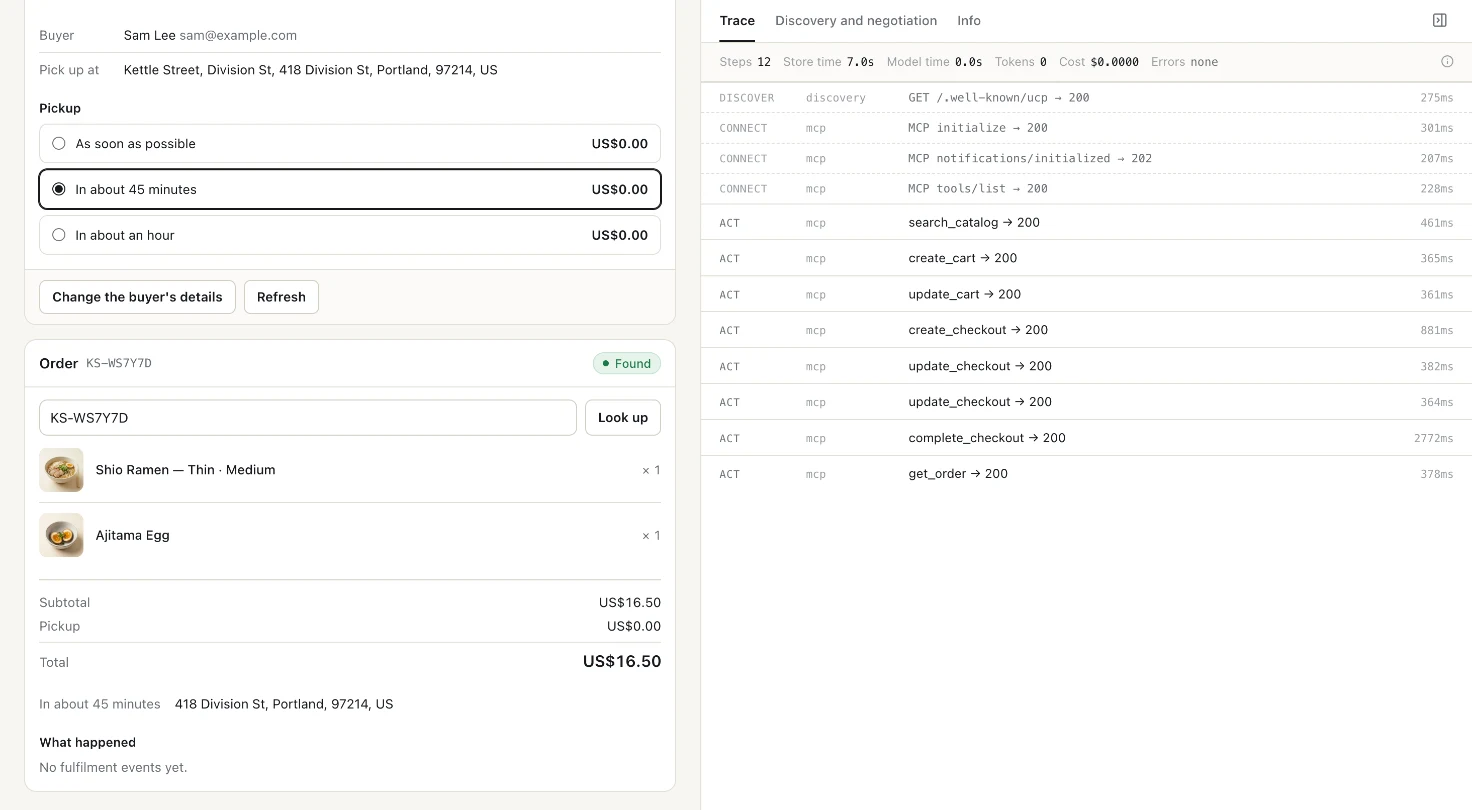
Task: Click the buyer email sam@example.com
Action: 238,35
